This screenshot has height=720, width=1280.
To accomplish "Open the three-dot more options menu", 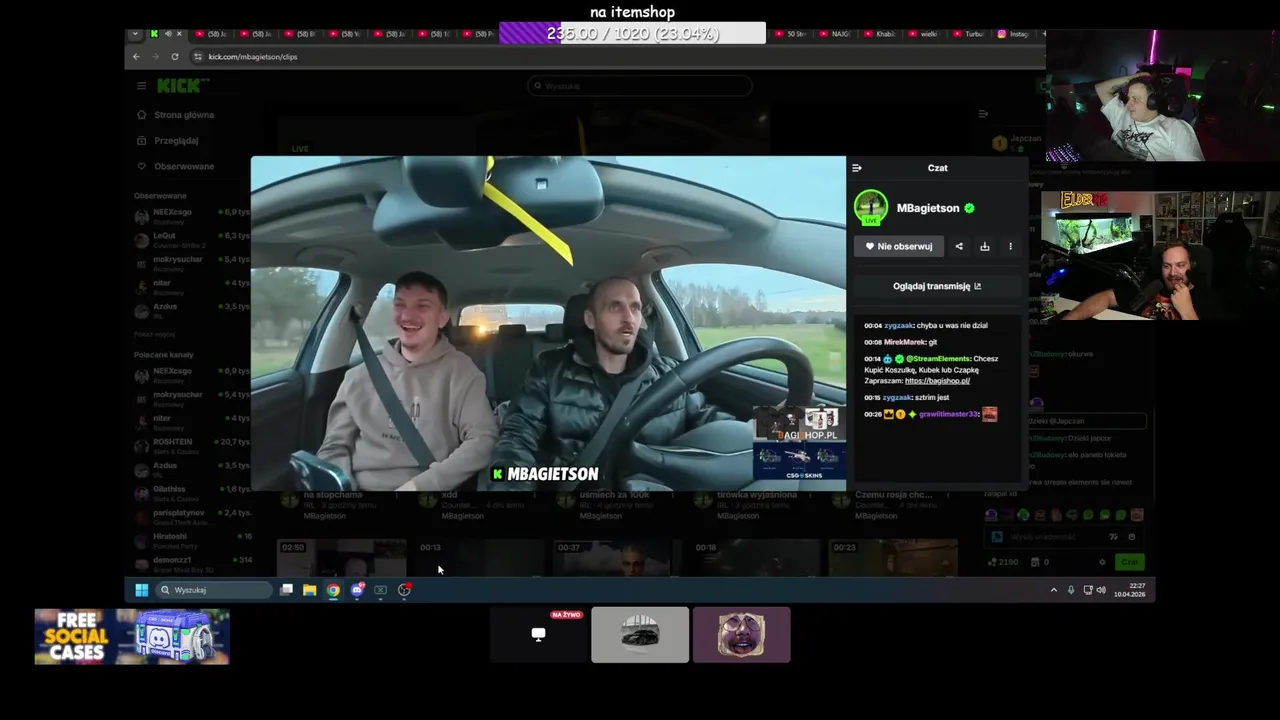I will (1010, 246).
